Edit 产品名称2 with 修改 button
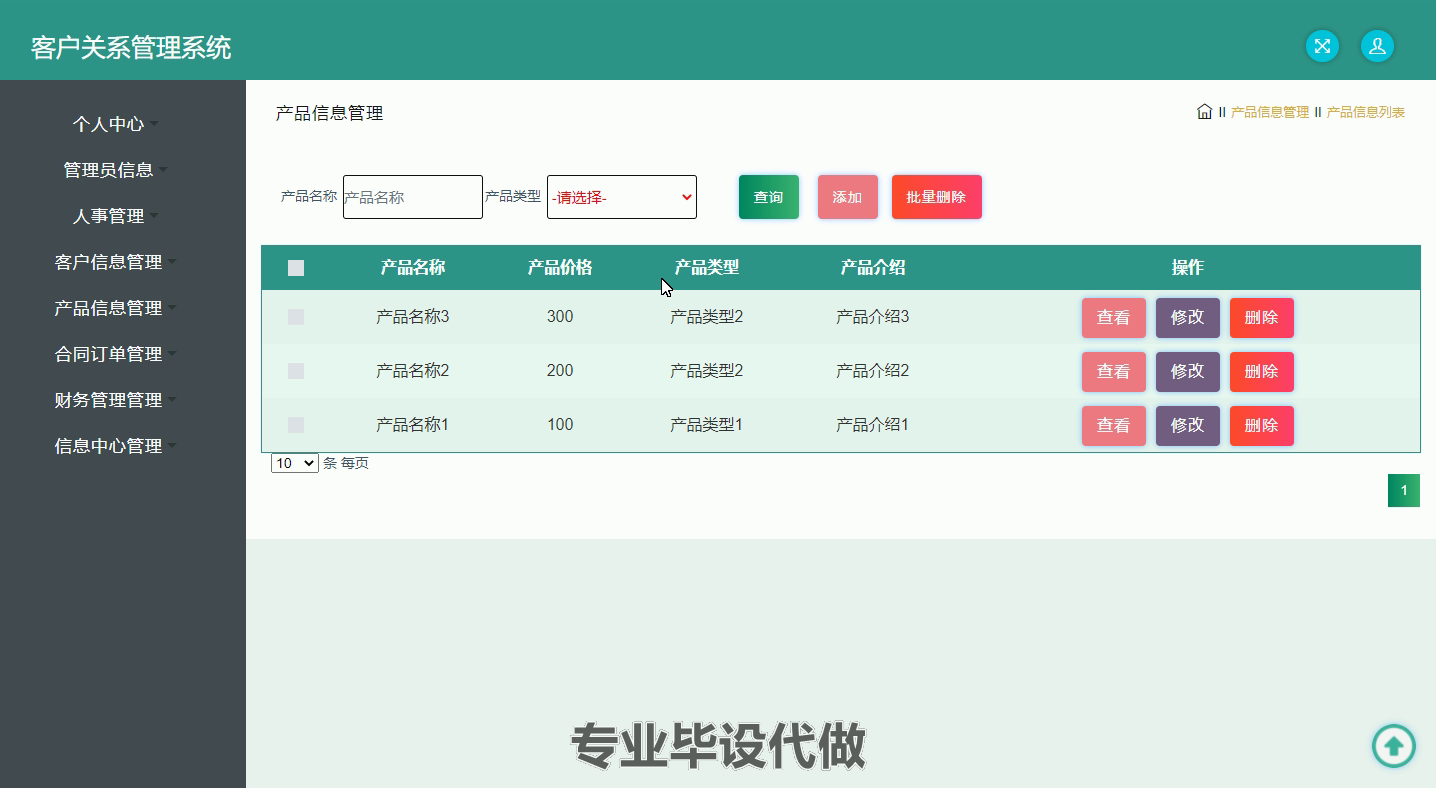The image size is (1436, 788). (1188, 372)
